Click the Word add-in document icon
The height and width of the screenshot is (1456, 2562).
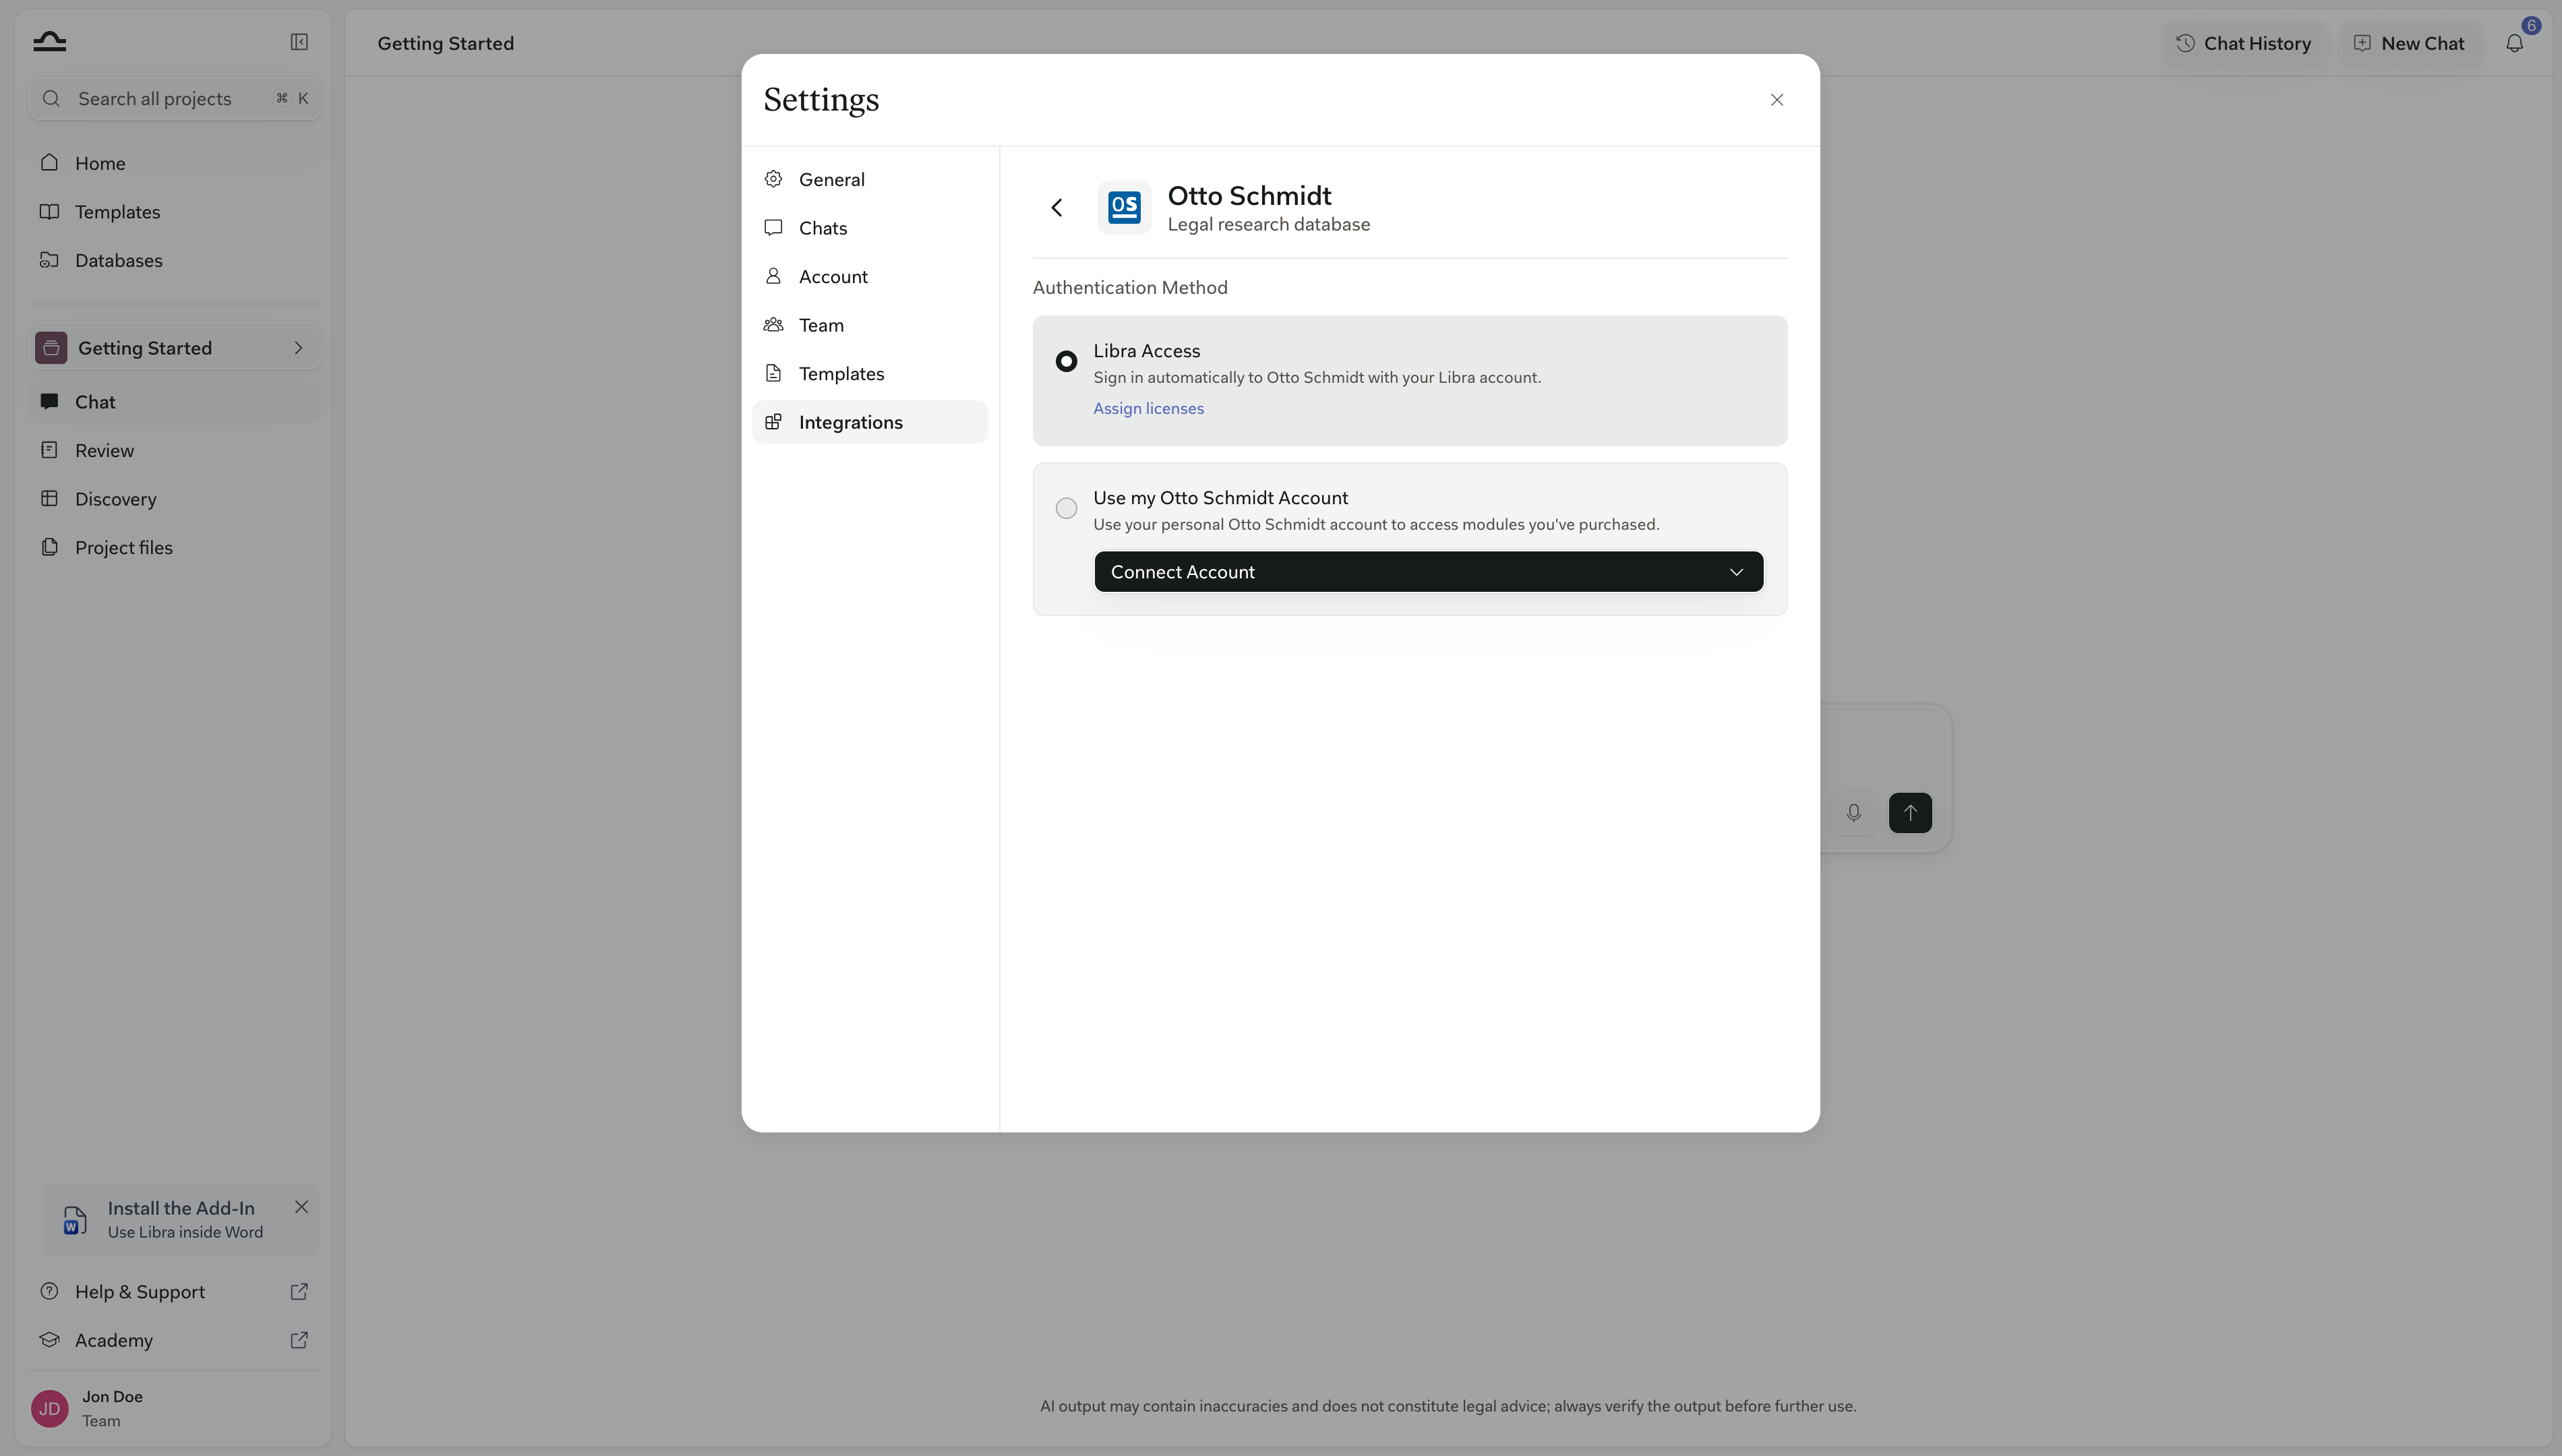(75, 1220)
